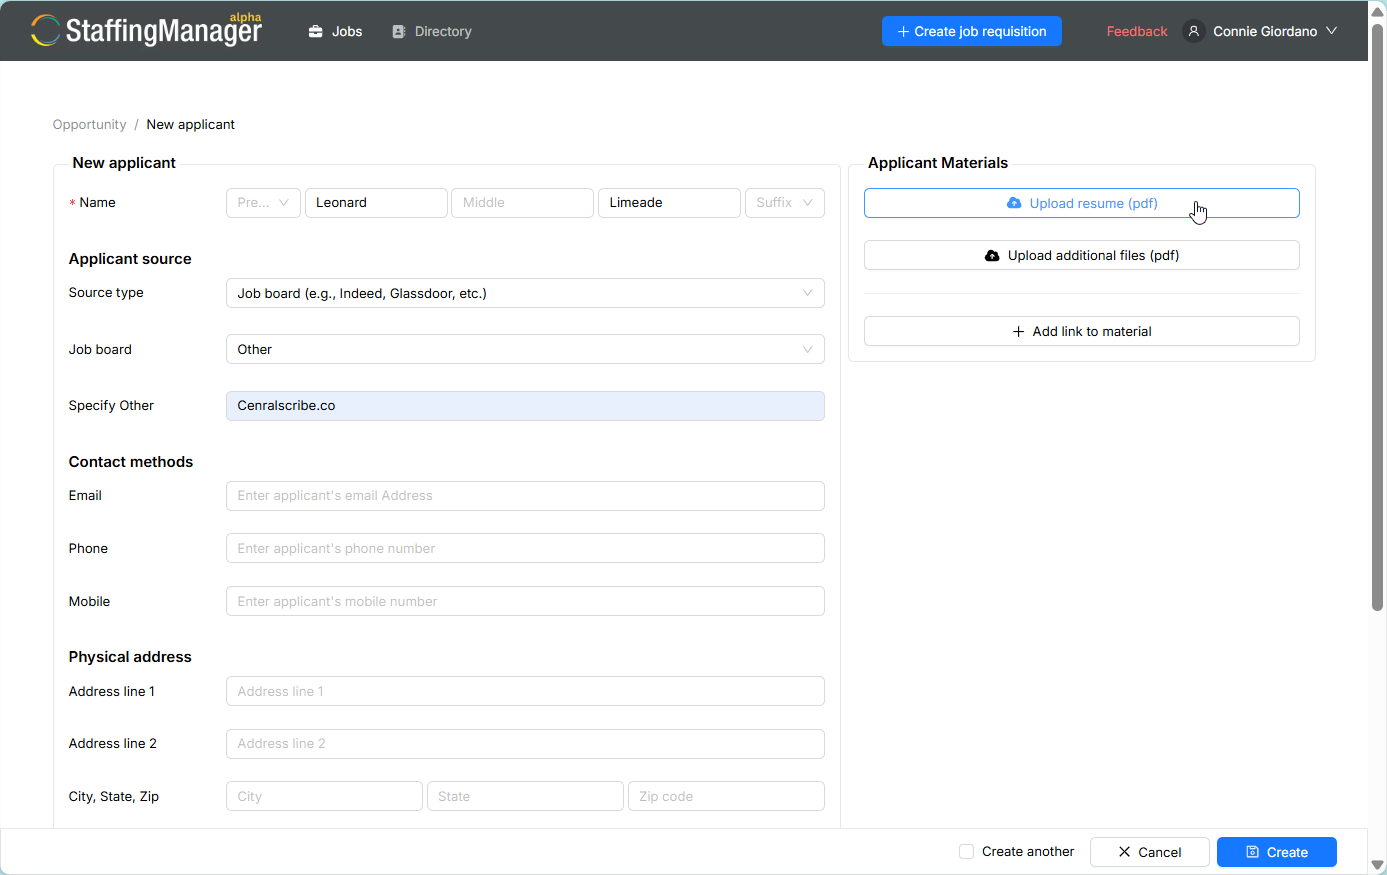Click the State field
1387x875 pixels.
pyautogui.click(x=525, y=796)
